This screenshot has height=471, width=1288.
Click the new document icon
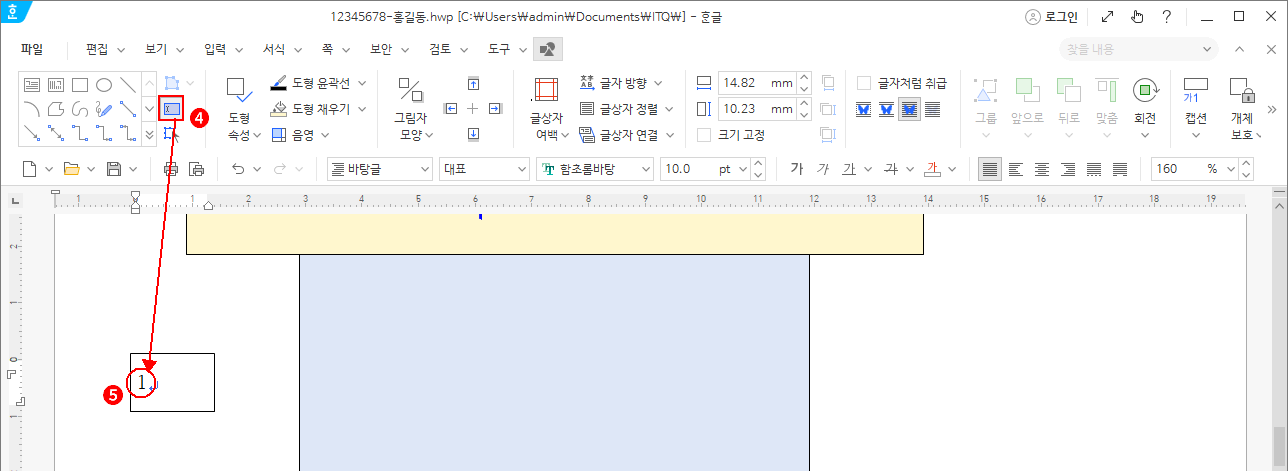[x=30, y=169]
